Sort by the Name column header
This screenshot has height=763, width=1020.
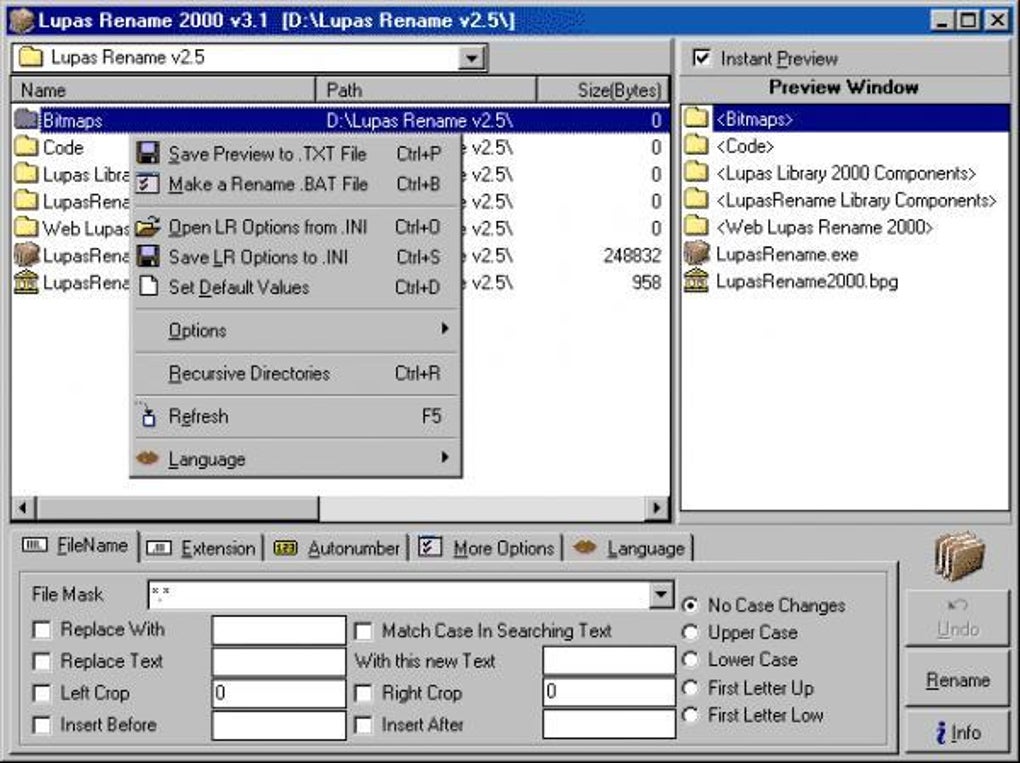point(163,90)
